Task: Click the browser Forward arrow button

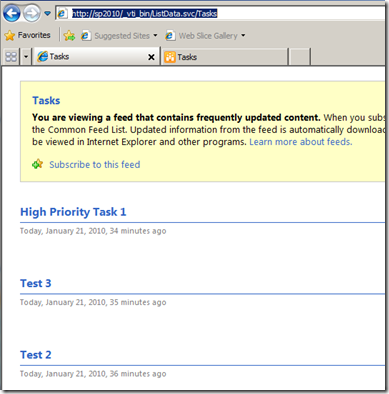Action: 32,14
